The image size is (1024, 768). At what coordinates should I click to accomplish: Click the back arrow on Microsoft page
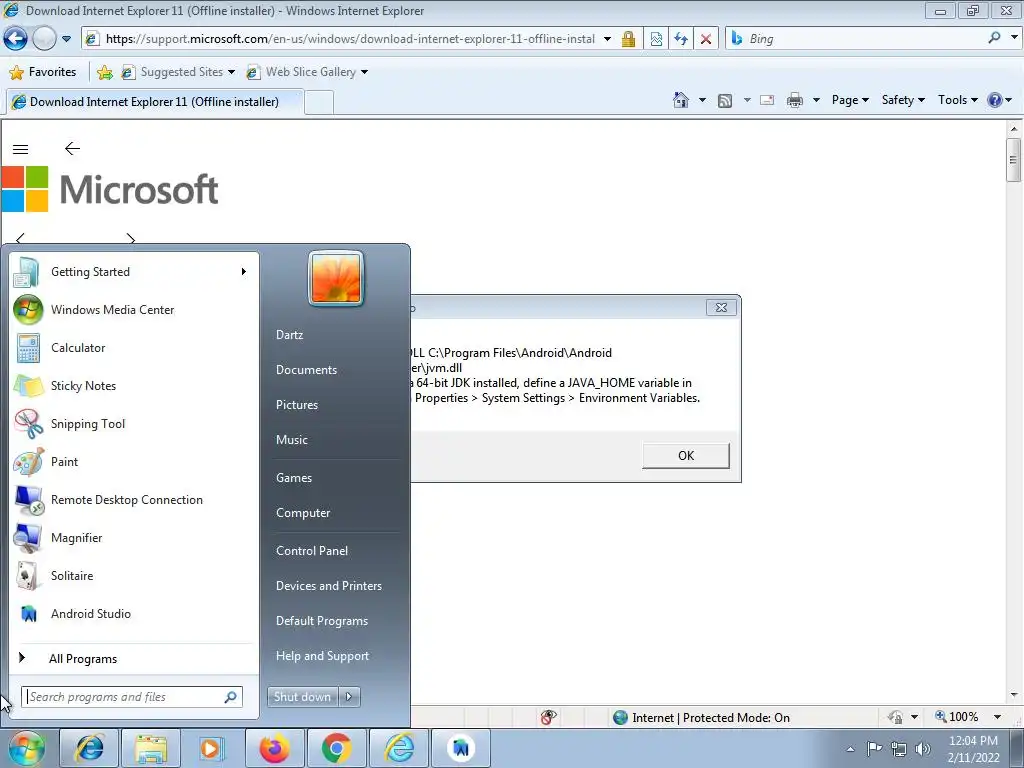72,149
